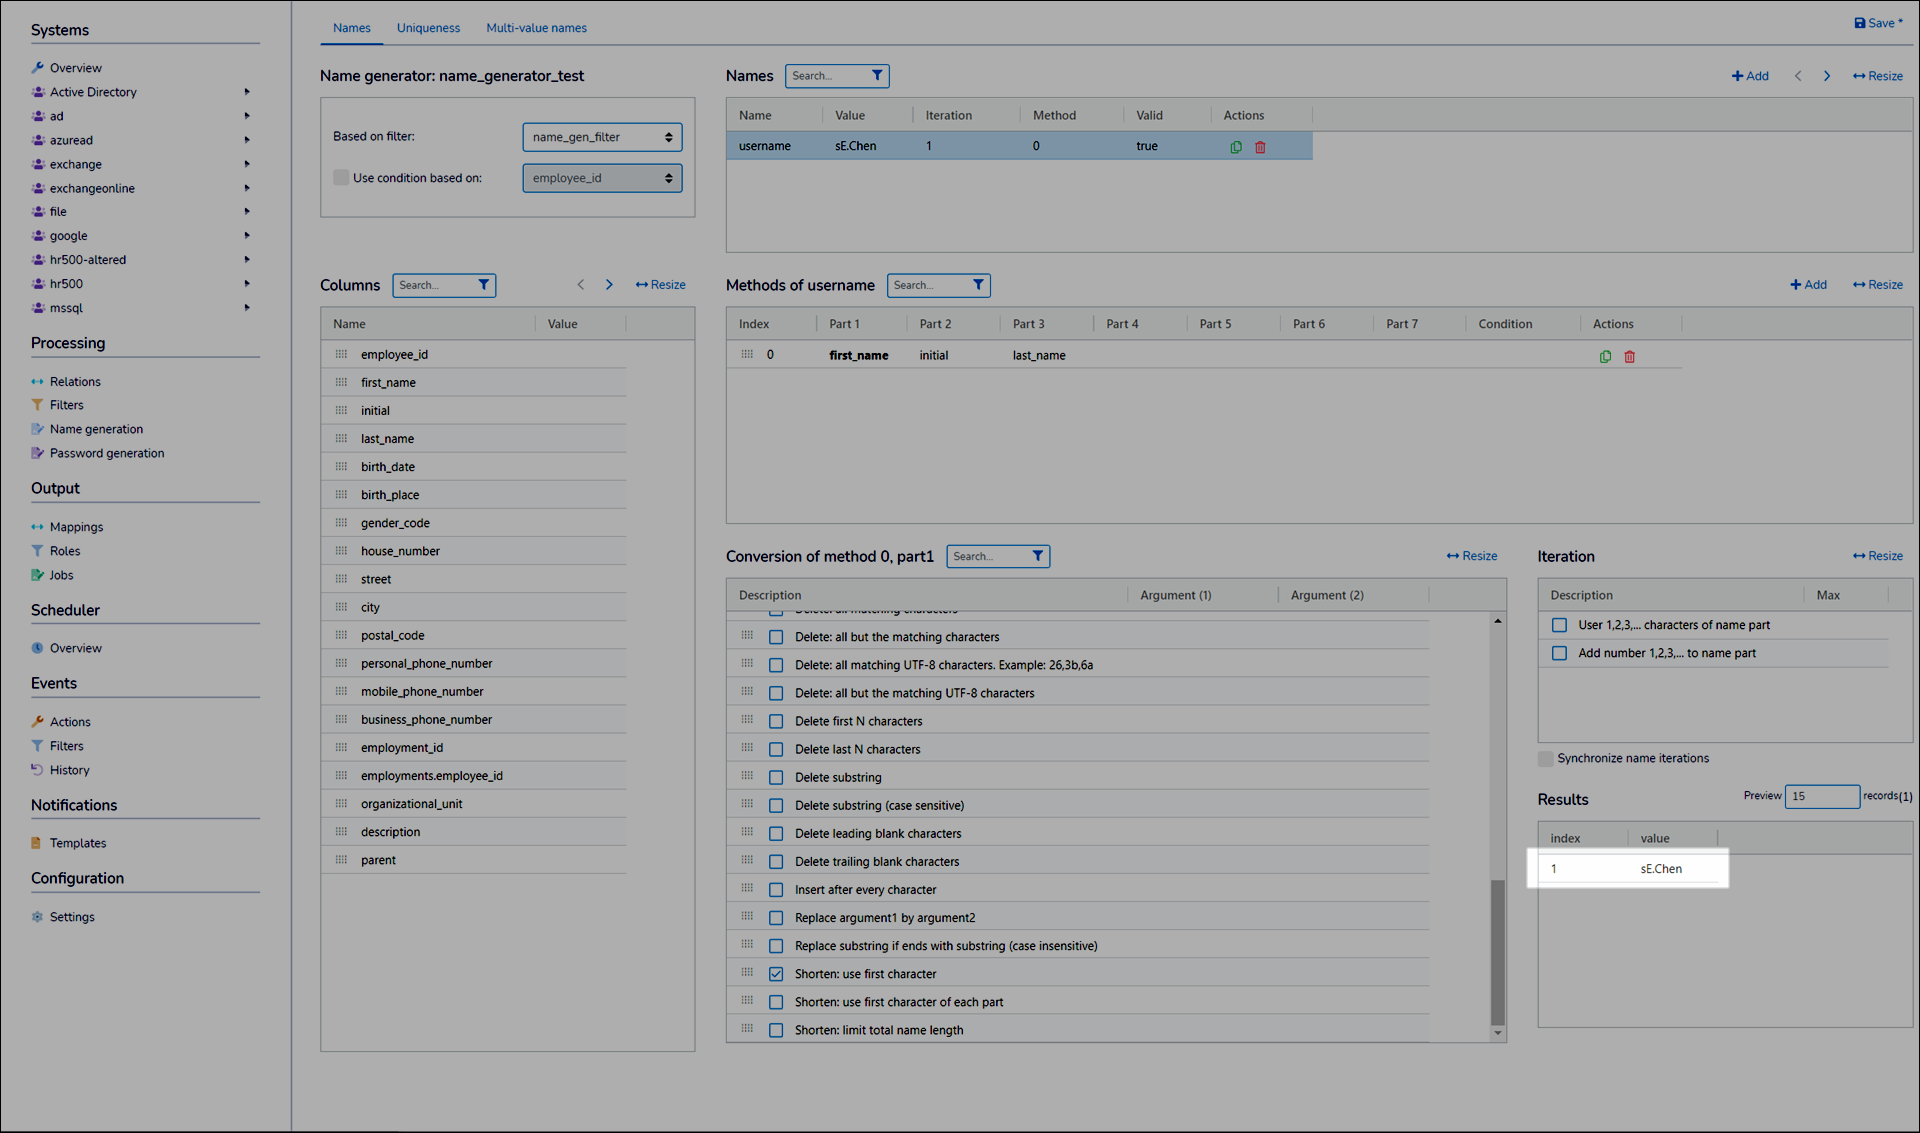Screen dimensions: 1920x1133
Task: Click the filter icon in the Names search box
Action: point(877,76)
